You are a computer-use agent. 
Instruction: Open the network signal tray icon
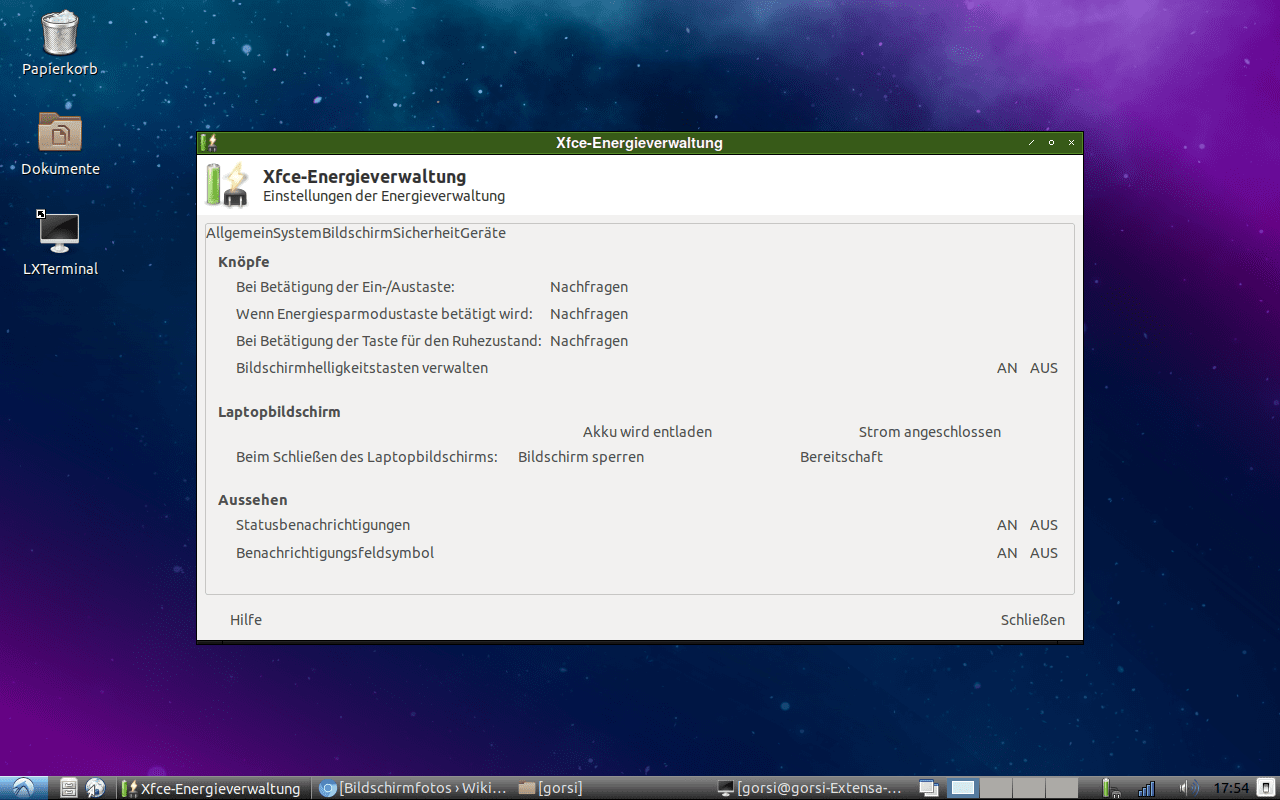[x=1147, y=788]
